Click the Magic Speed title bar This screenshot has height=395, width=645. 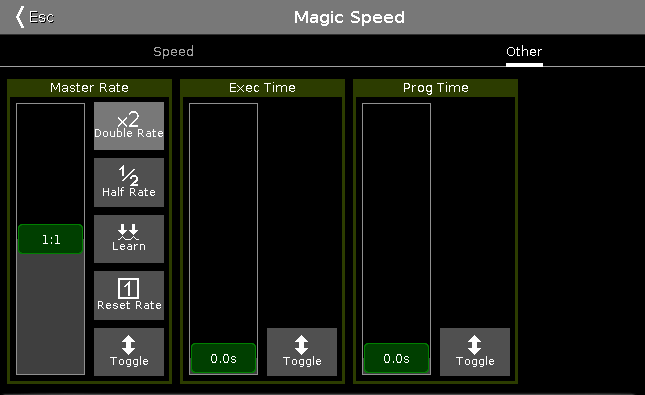349,17
